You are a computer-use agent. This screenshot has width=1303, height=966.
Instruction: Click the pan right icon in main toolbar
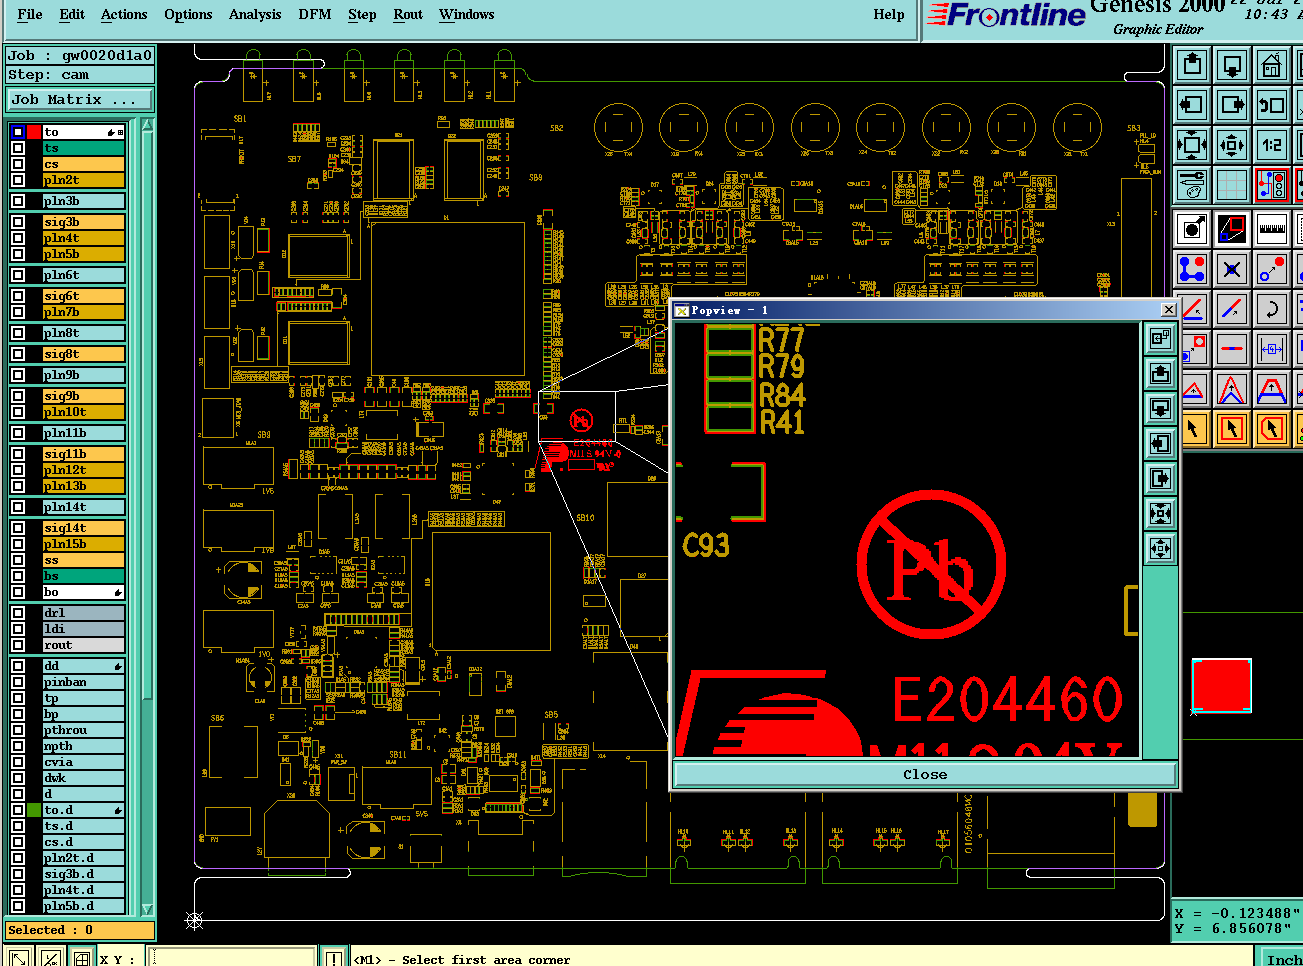[x=1232, y=105]
